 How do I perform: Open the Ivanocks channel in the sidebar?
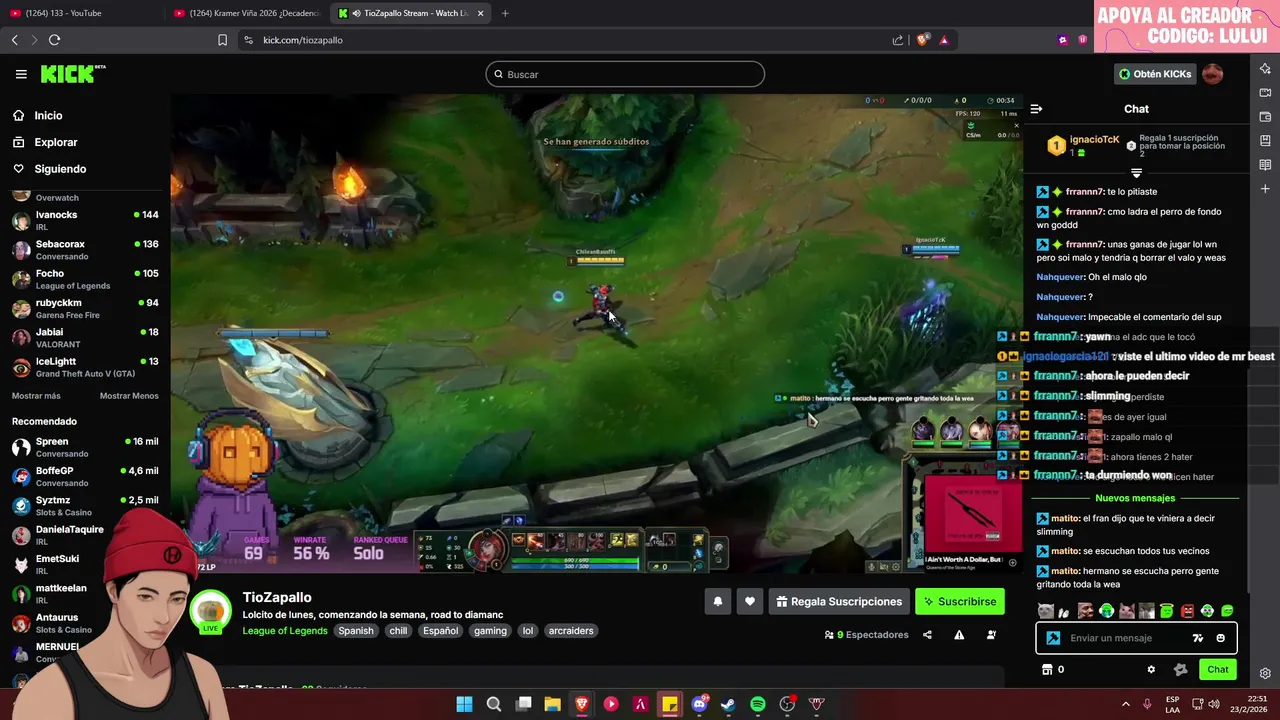85,220
